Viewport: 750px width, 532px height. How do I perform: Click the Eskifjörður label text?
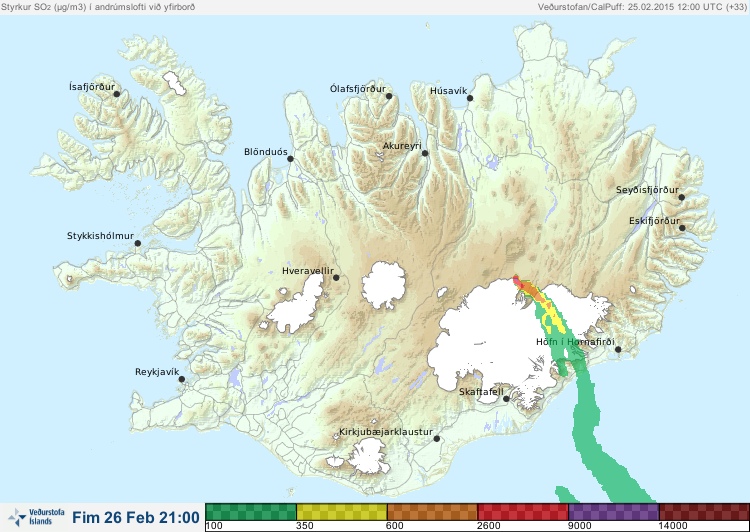coord(654,221)
